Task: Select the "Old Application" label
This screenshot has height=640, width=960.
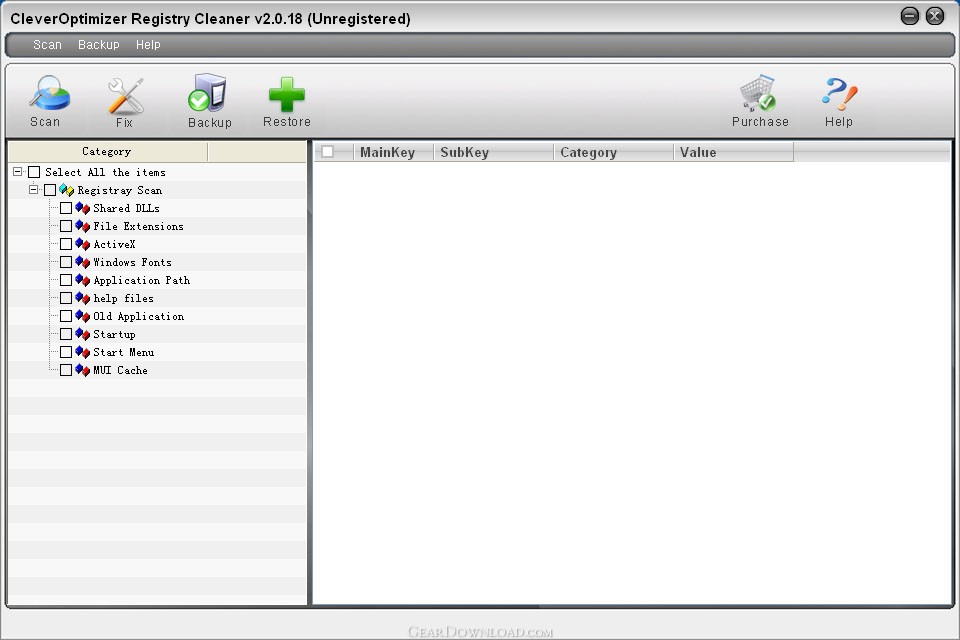Action: pos(138,317)
